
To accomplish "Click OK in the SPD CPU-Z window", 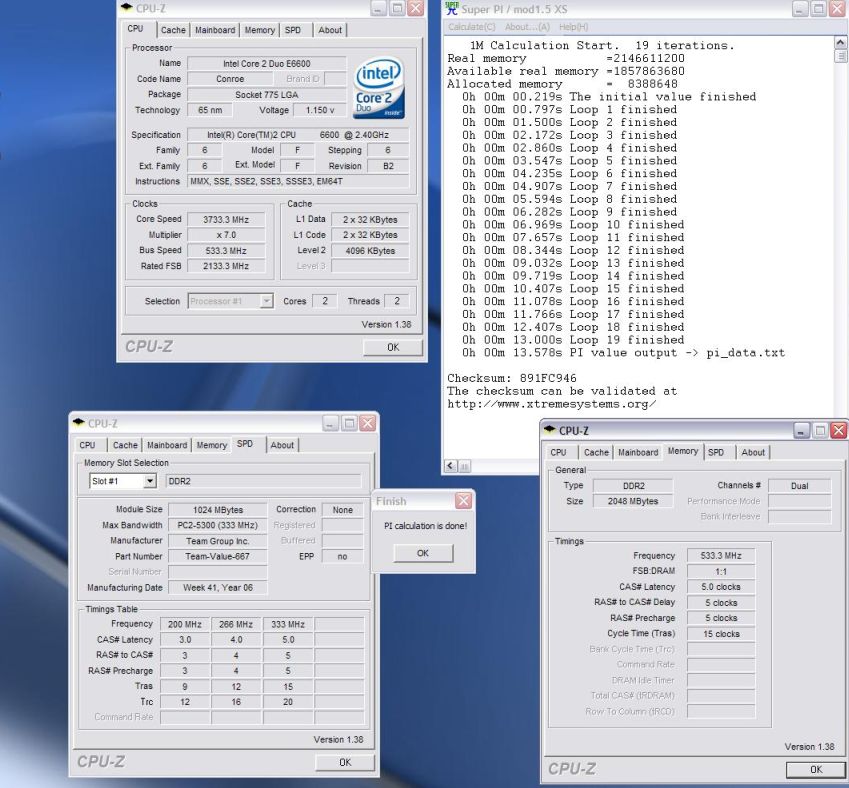I will click(x=345, y=763).
